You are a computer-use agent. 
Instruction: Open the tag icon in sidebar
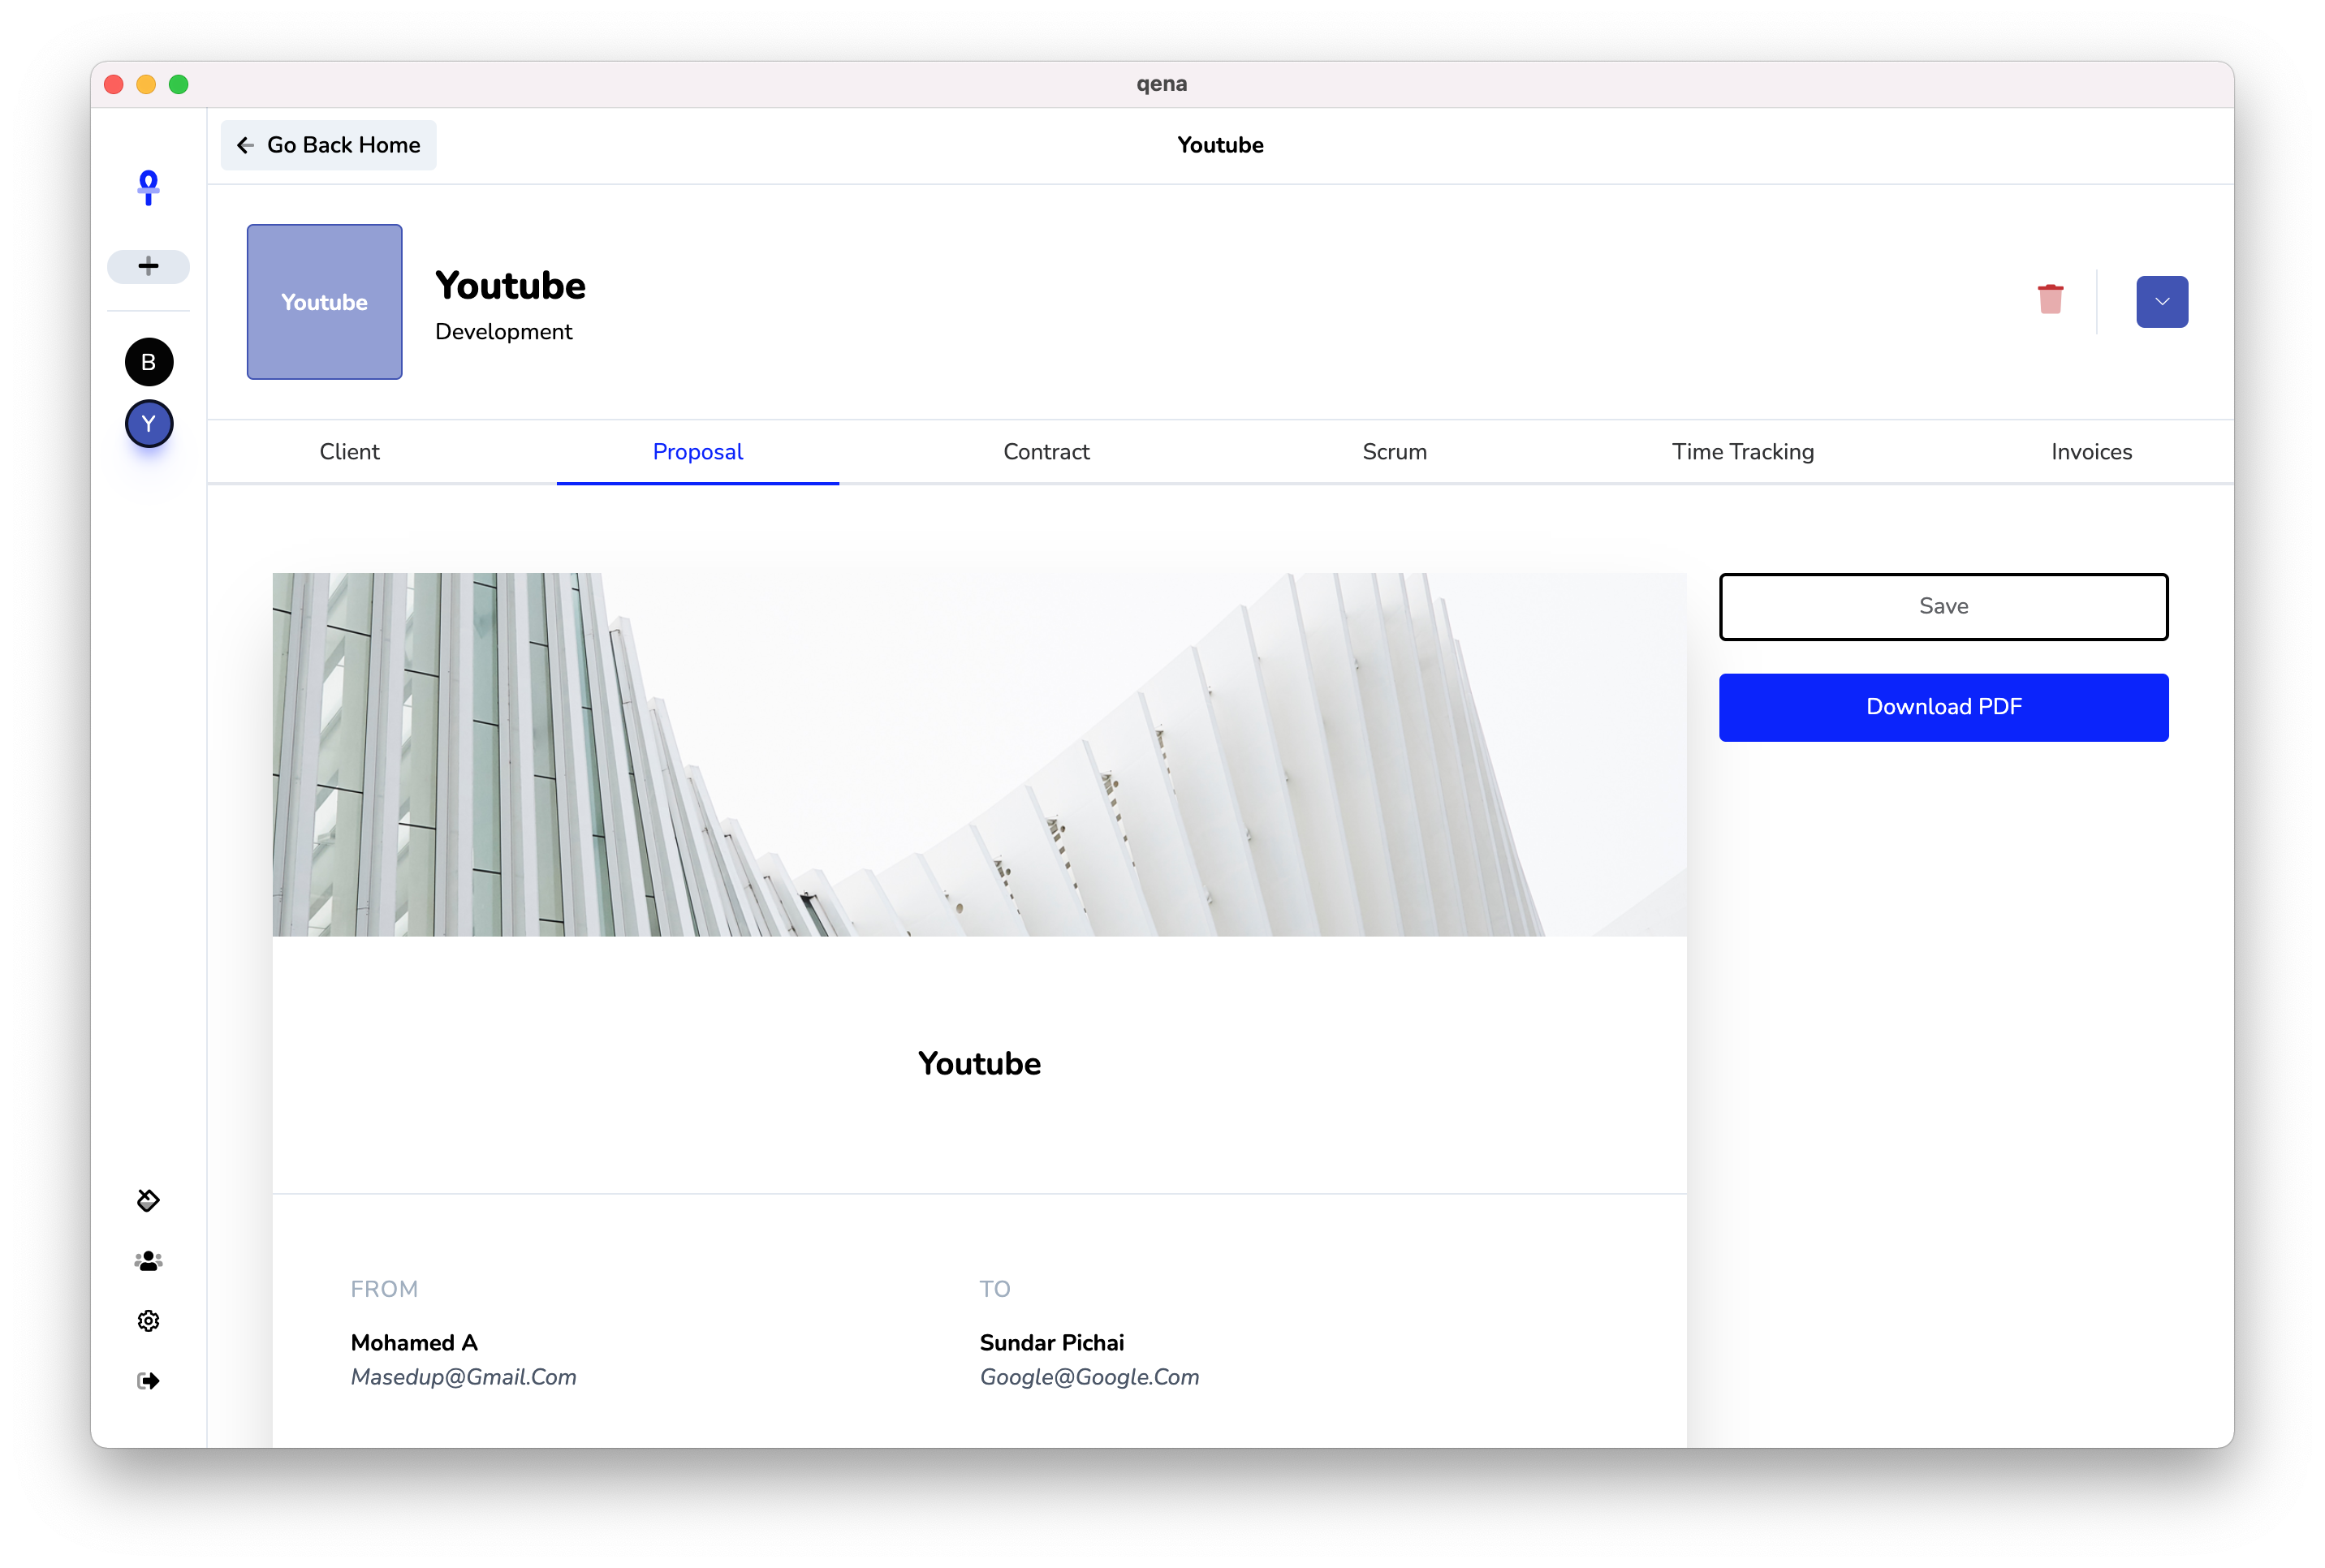coord(148,1200)
